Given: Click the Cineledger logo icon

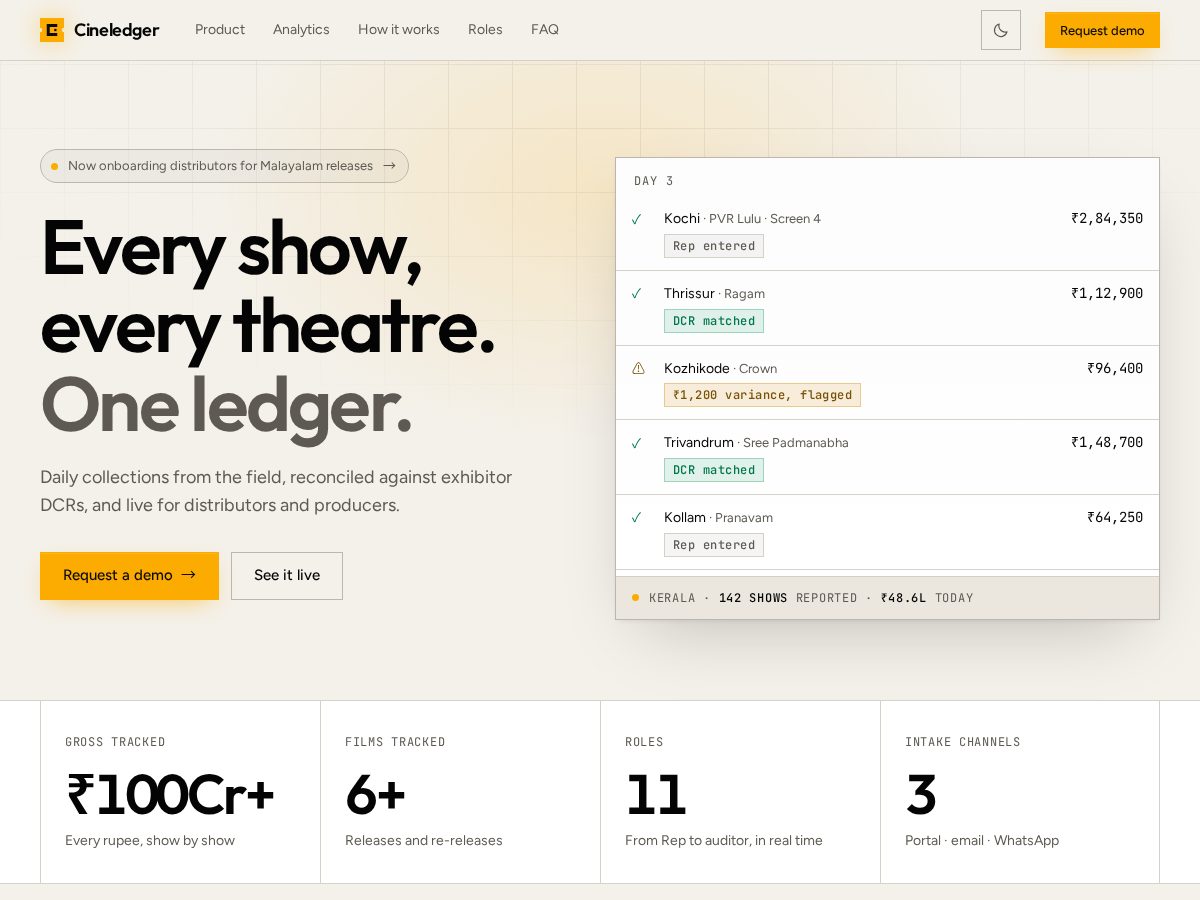Looking at the screenshot, I should (52, 30).
